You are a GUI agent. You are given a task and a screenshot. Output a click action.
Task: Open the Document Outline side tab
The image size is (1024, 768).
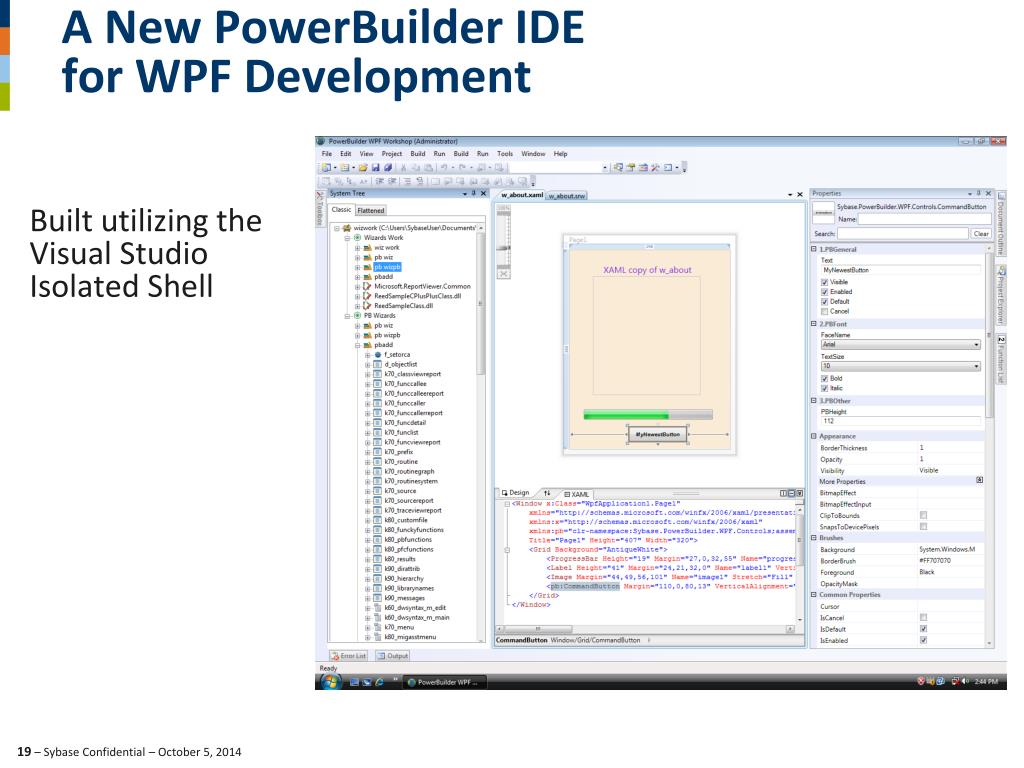[x=1001, y=223]
